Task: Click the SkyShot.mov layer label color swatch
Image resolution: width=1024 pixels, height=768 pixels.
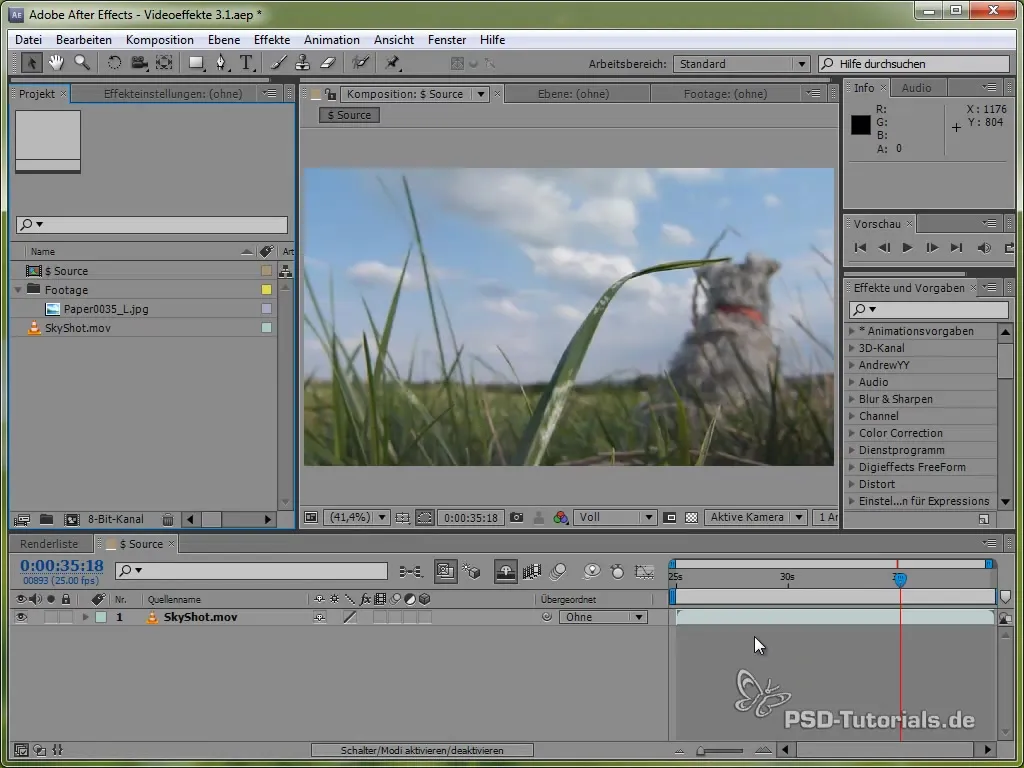Action: [101, 617]
